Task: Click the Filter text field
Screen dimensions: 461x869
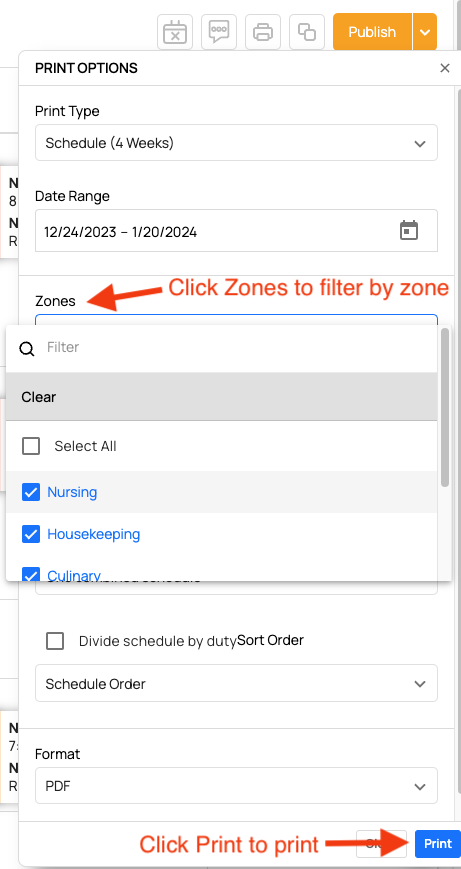Action: point(238,347)
